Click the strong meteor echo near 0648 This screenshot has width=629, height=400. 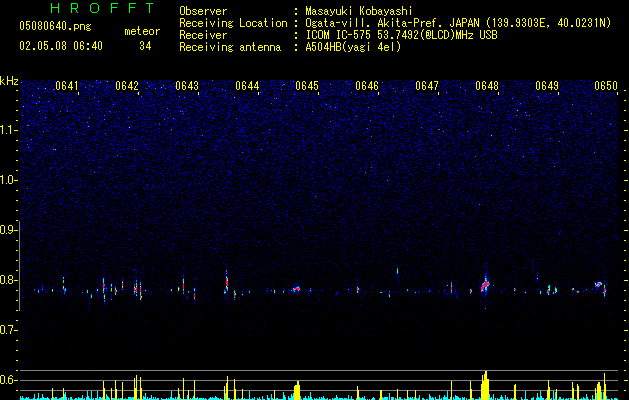[x=485, y=285]
